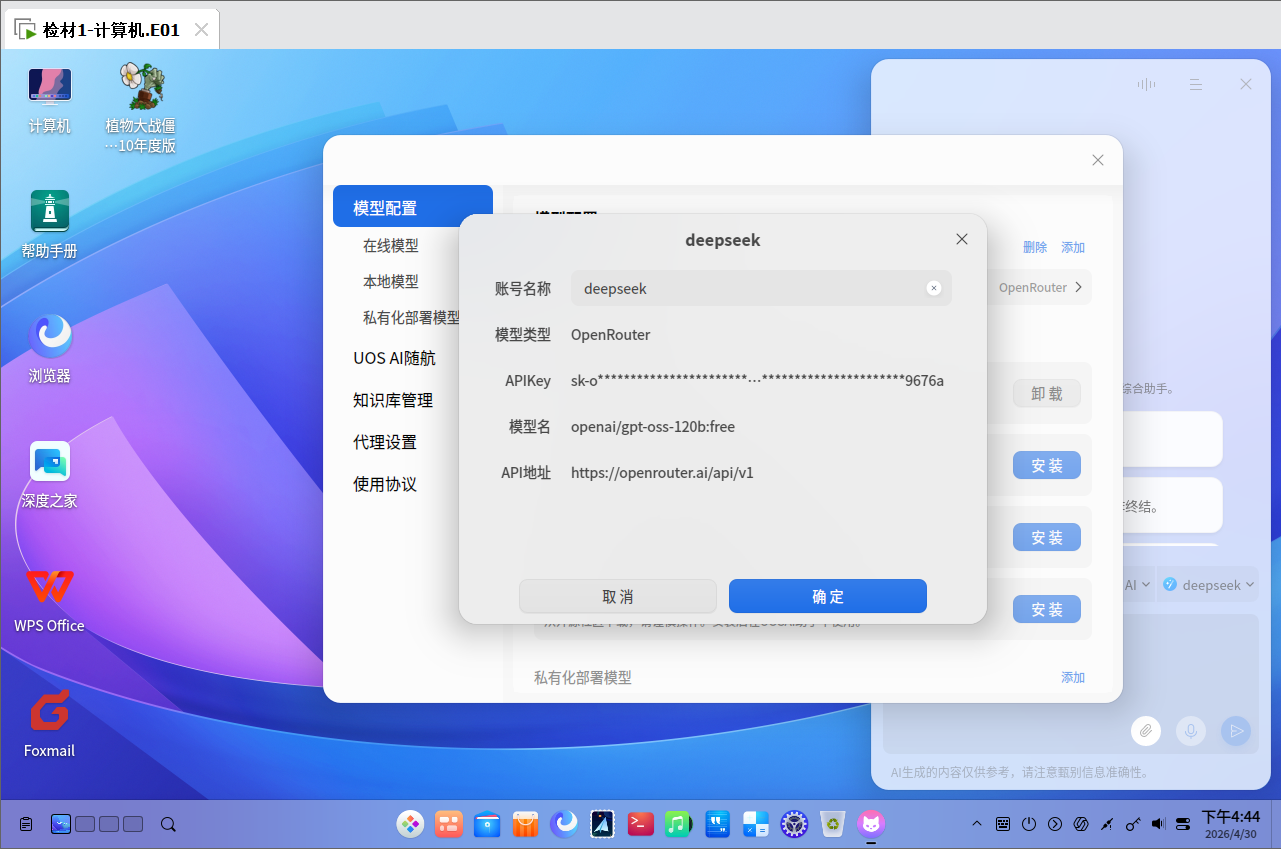The width and height of the screenshot is (1281, 849).
Task: Select 在线模型 in the sidebar
Action: pos(391,245)
